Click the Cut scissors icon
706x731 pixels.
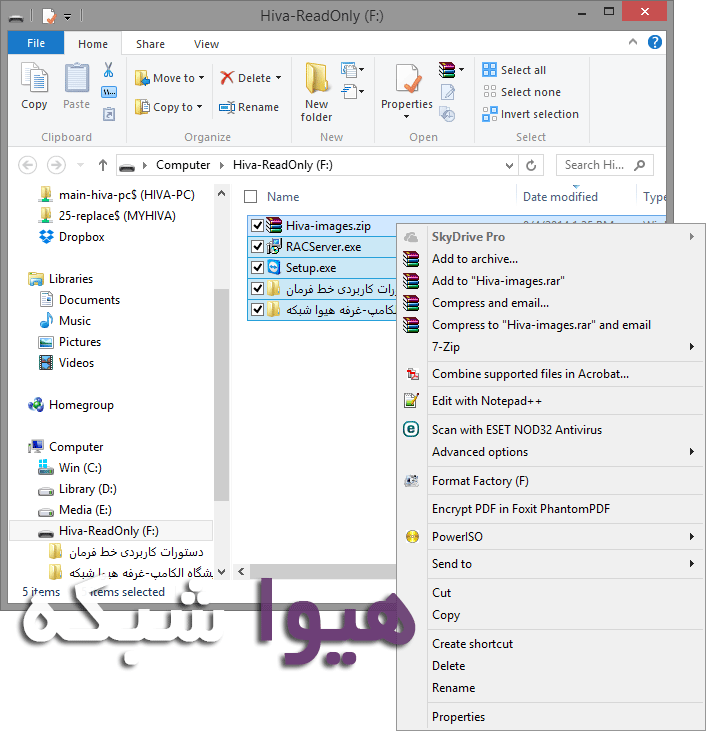[x=109, y=69]
